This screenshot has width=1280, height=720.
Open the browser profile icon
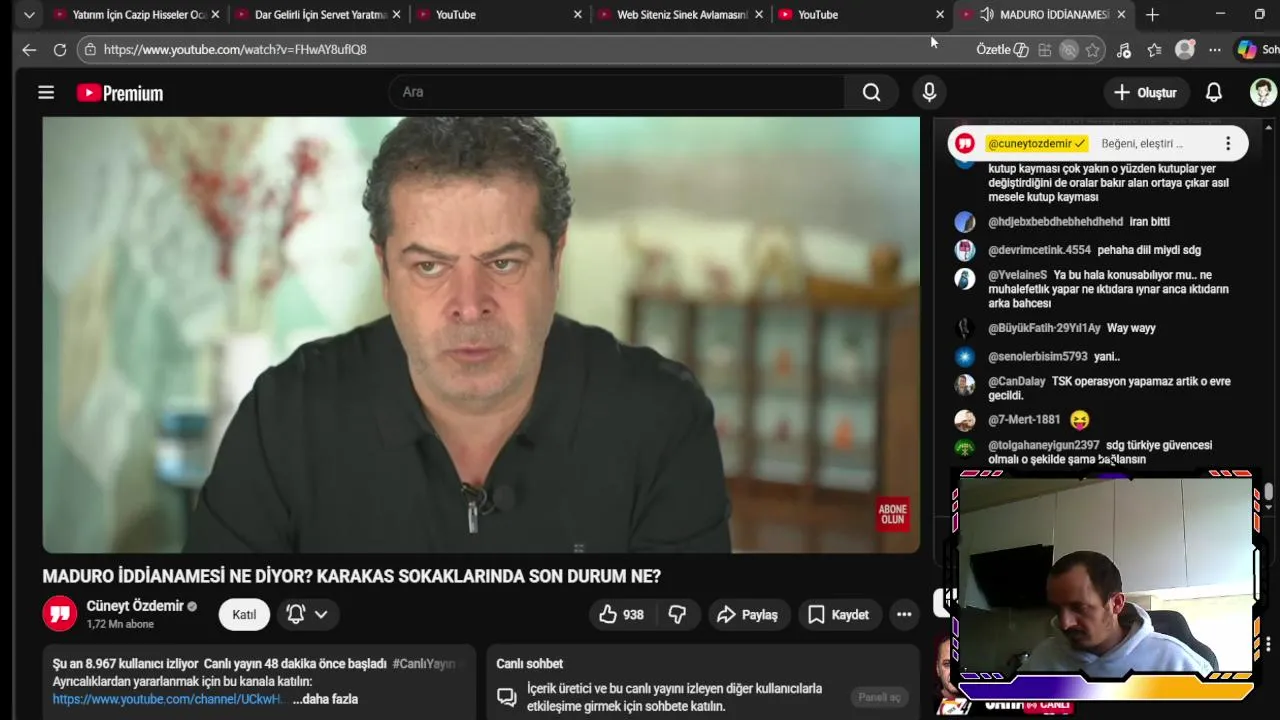1185,49
